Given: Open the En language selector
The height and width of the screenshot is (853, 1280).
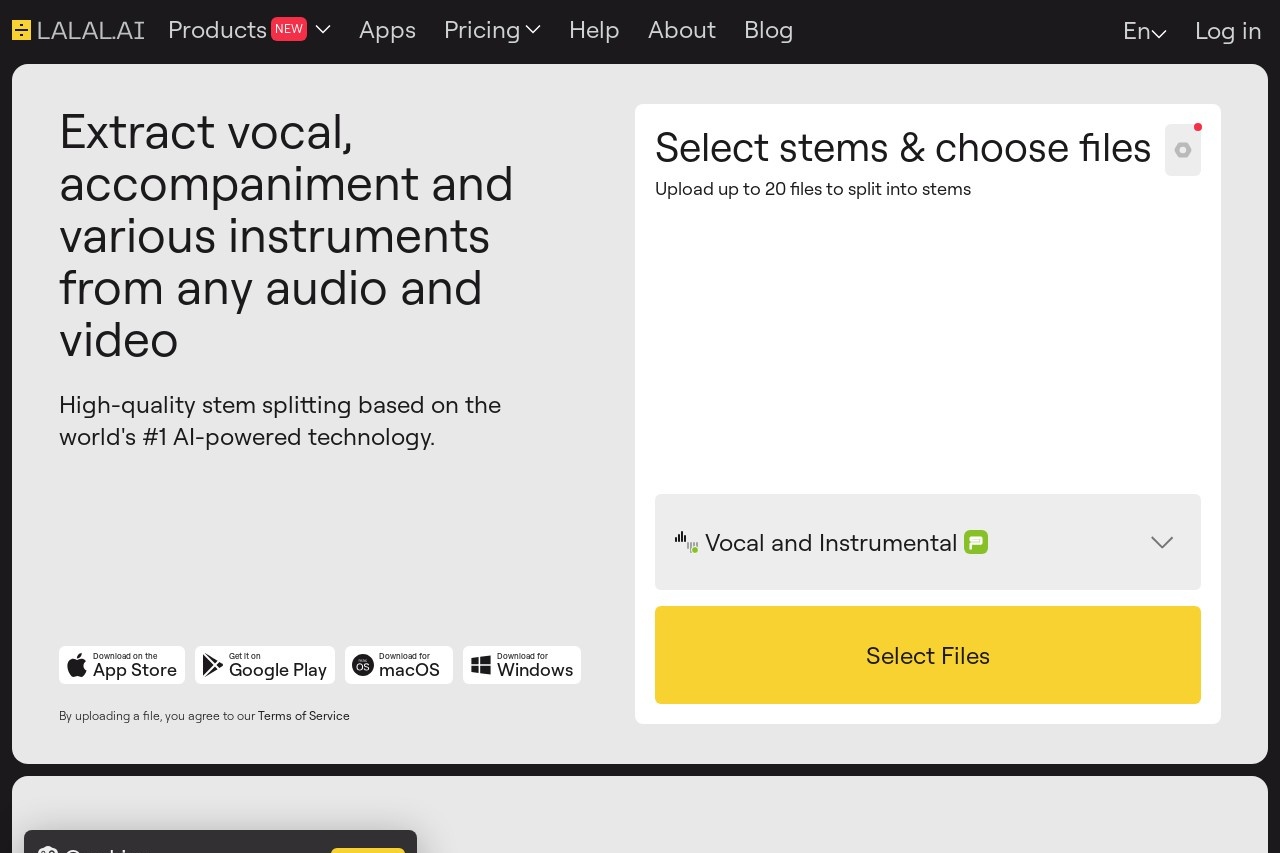Looking at the screenshot, I should 1143,31.
